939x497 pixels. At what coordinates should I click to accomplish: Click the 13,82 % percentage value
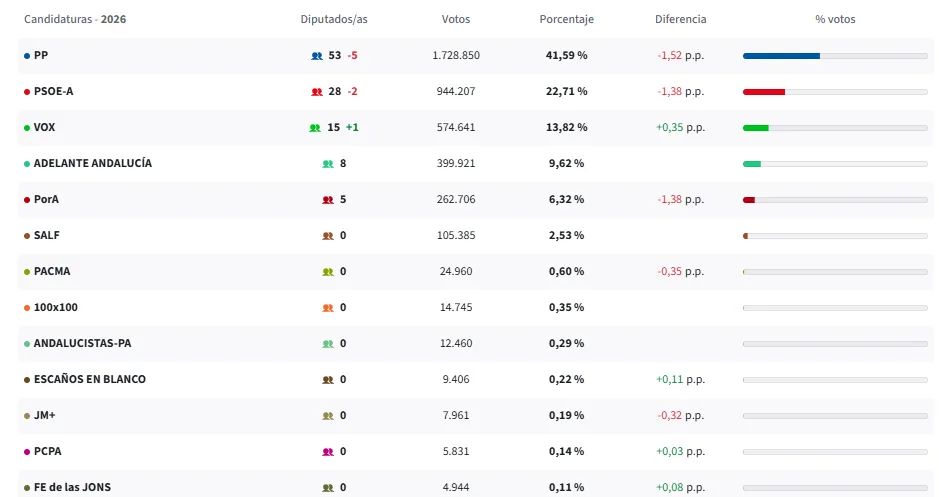[567, 127]
